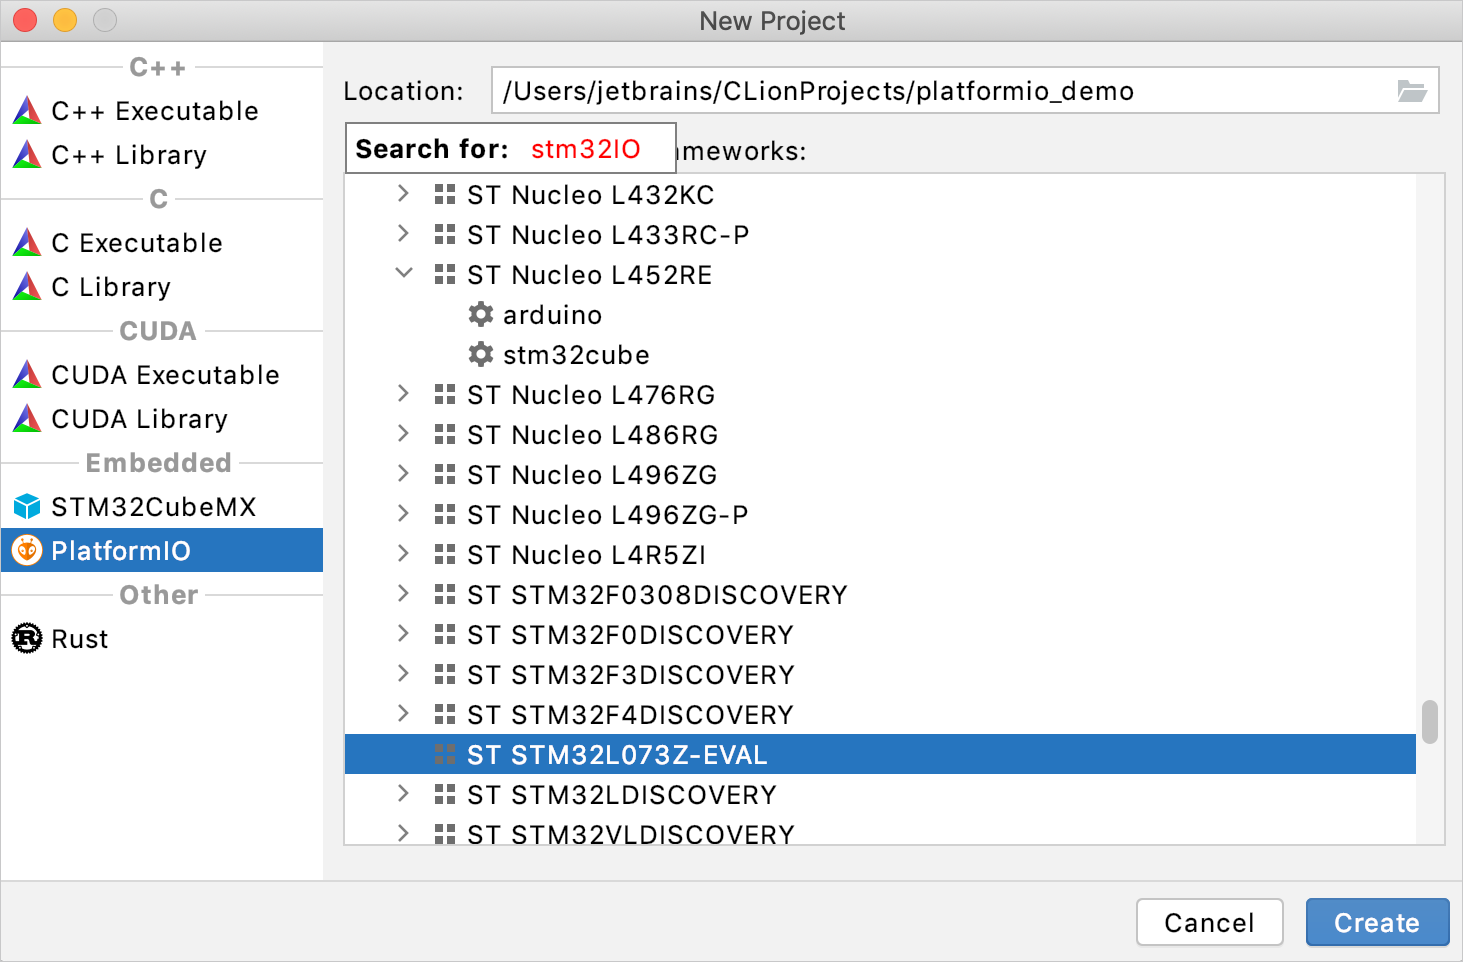The width and height of the screenshot is (1465, 963).
Task: Click the C Library project icon
Action: pyautogui.click(x=27, y=286)
